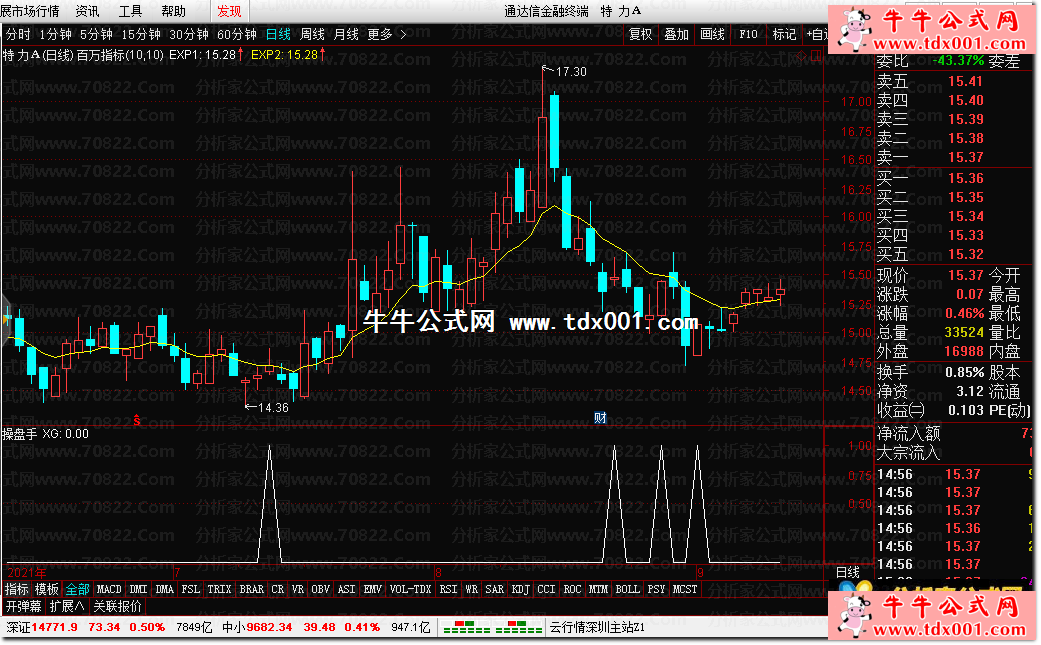Open the F10 company info
1041x645 pixels.
[748, 34]
